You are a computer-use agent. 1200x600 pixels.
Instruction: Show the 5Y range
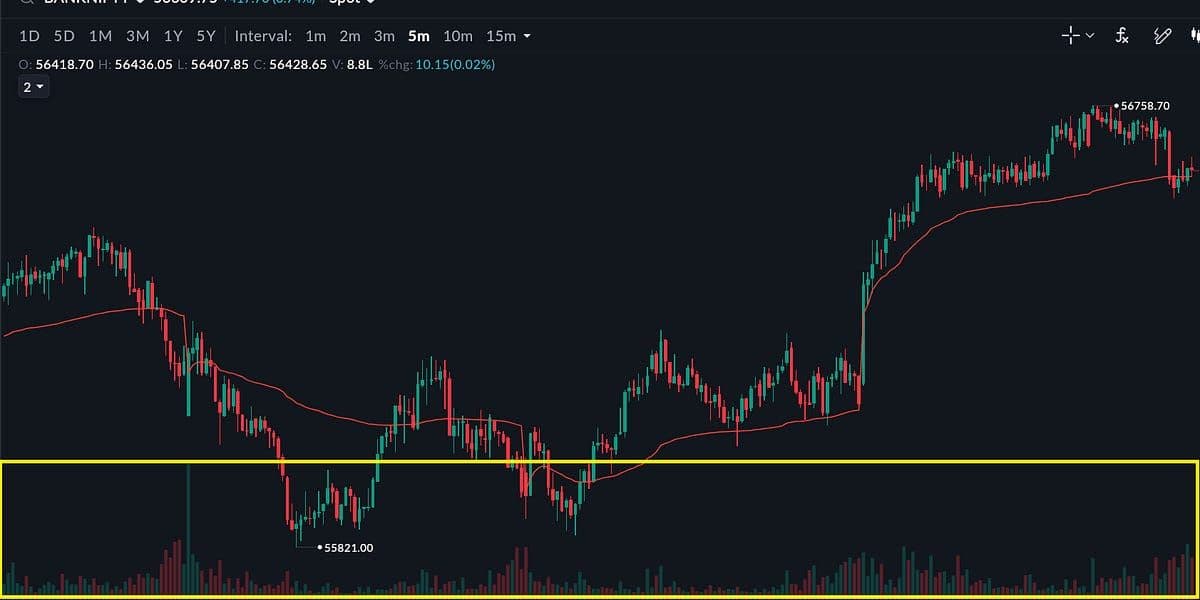coord(206,36)
